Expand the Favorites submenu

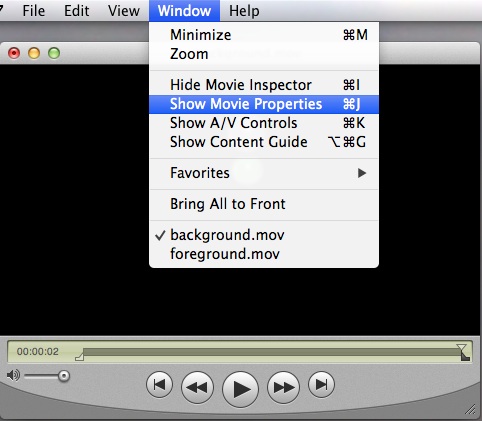pyautogui.click(x=264, y=173)
